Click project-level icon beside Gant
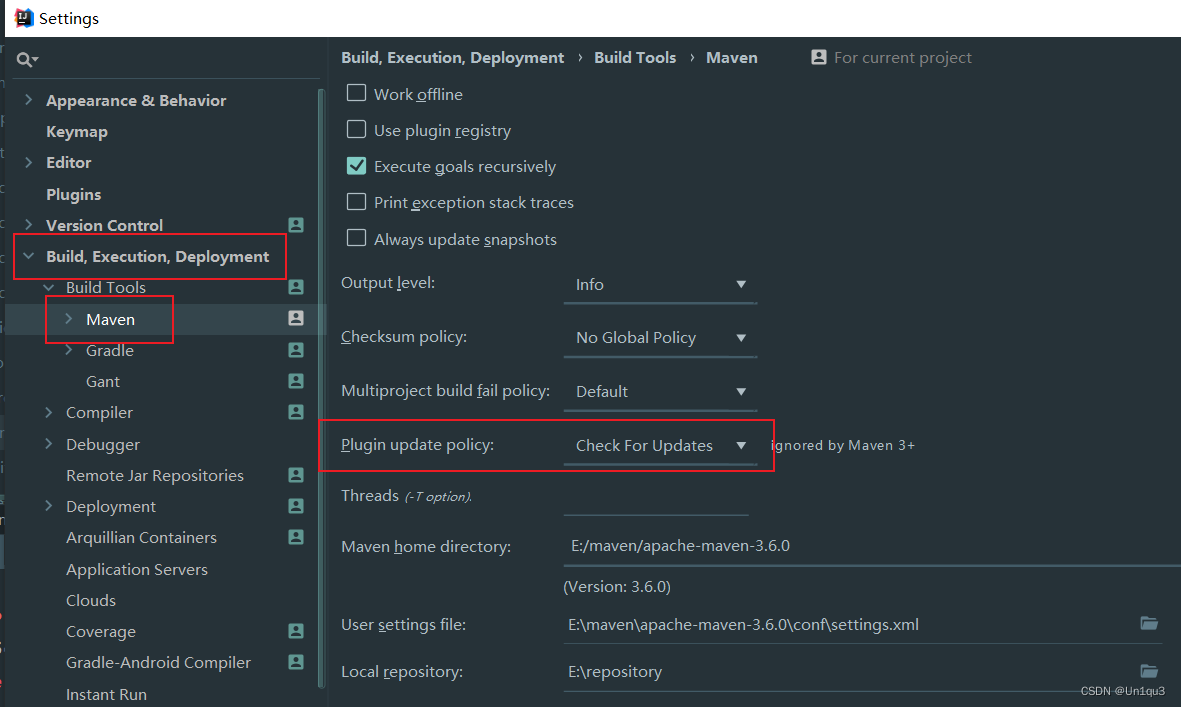 [x=296, y=381]
